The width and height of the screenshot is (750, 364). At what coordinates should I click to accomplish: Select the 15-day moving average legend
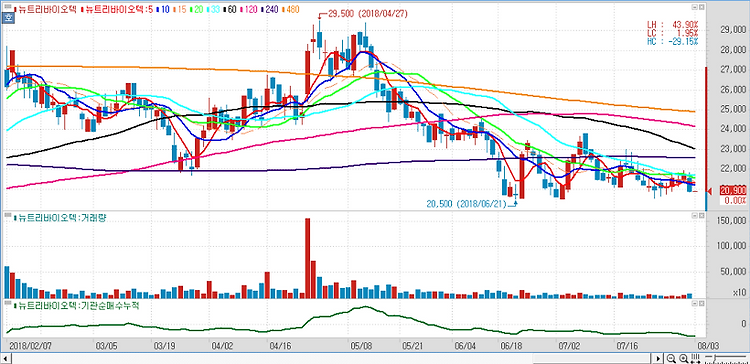180,9
